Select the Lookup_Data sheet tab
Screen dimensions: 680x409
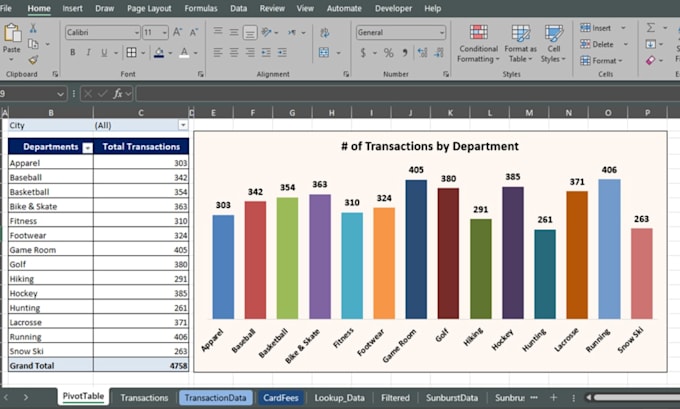[339, 398]
